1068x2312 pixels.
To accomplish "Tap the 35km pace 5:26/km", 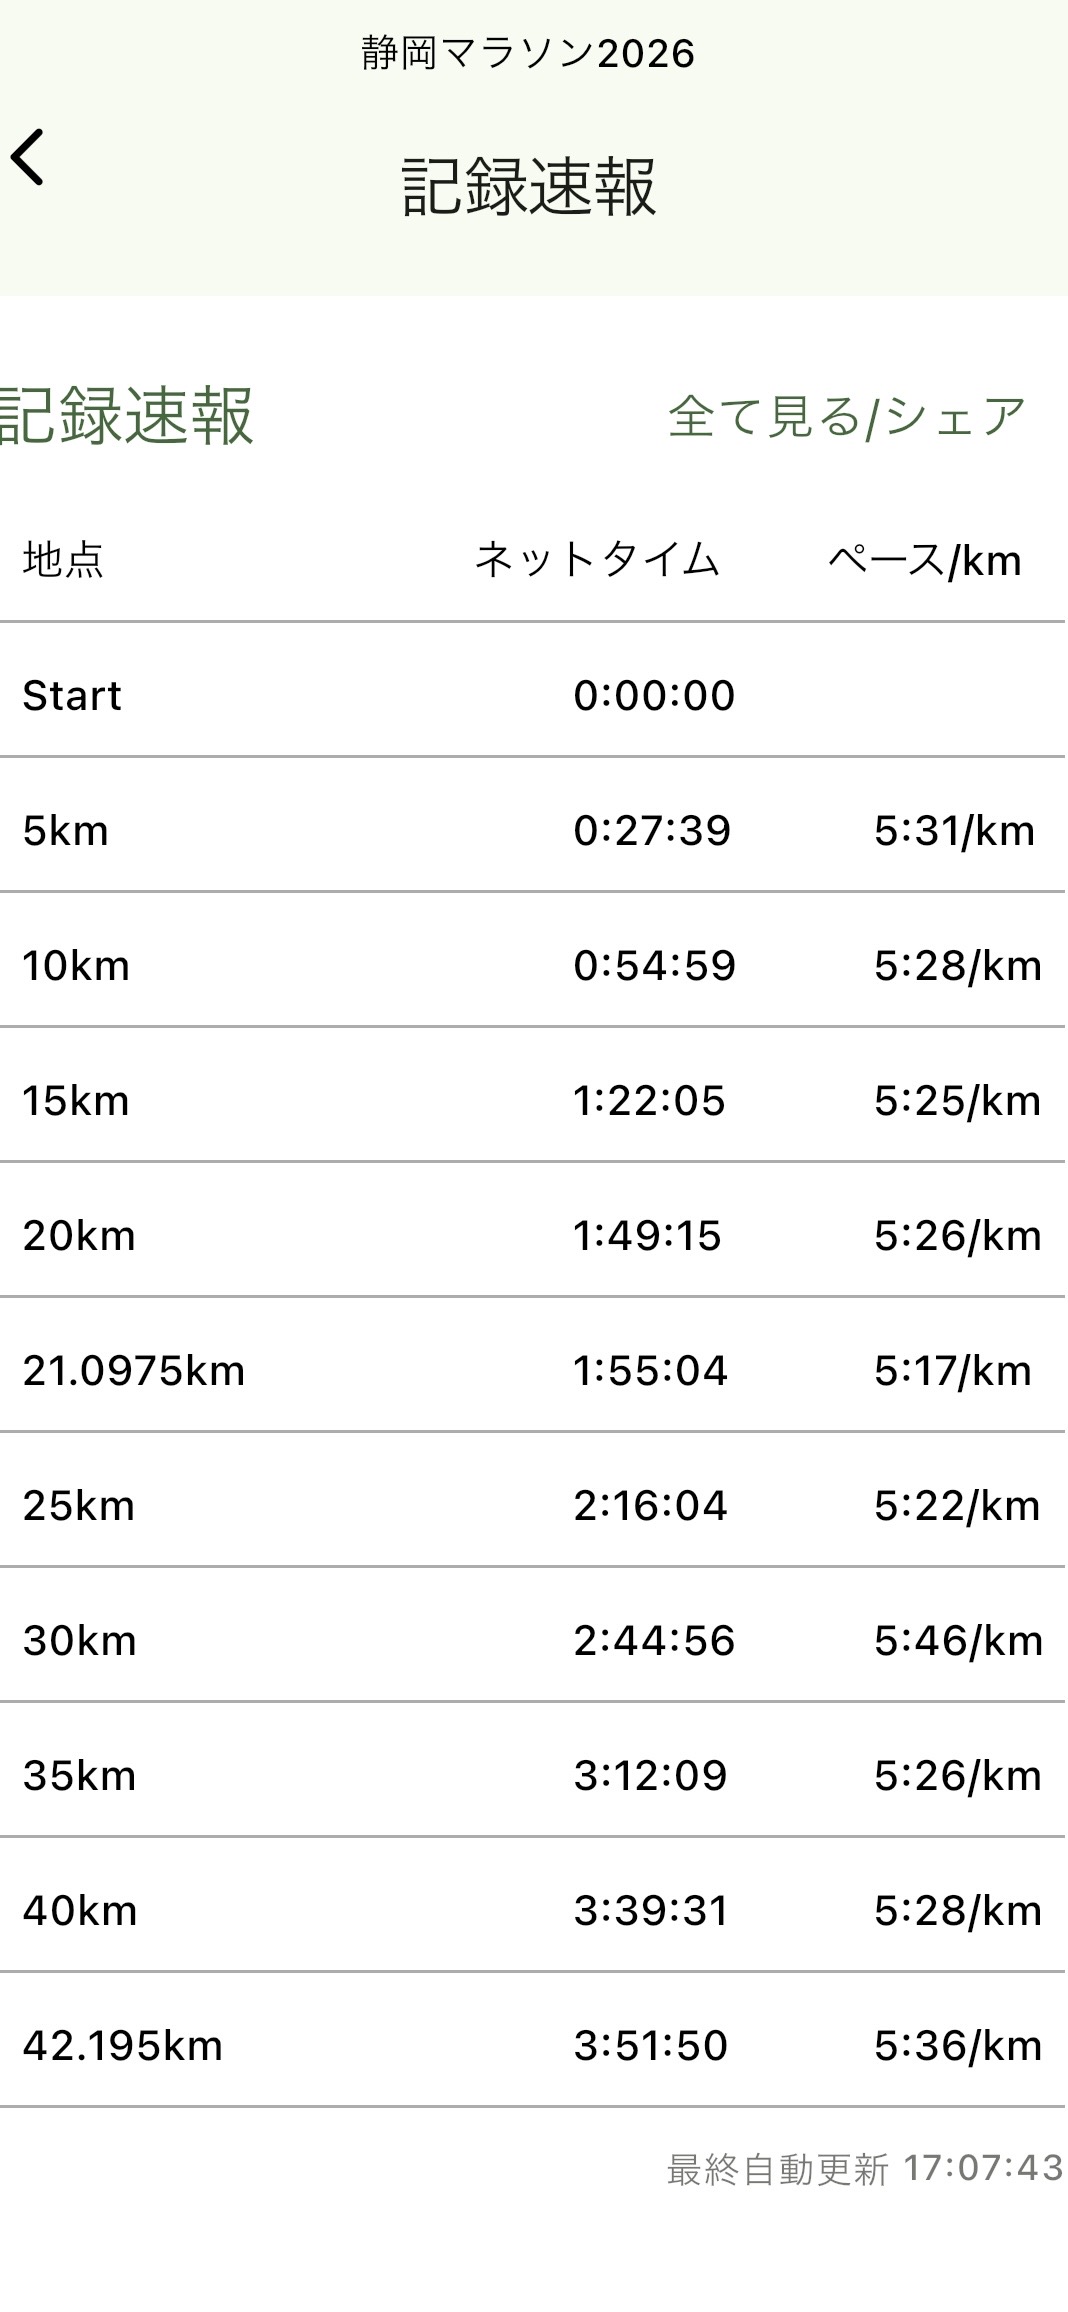I will (957, 1776).
